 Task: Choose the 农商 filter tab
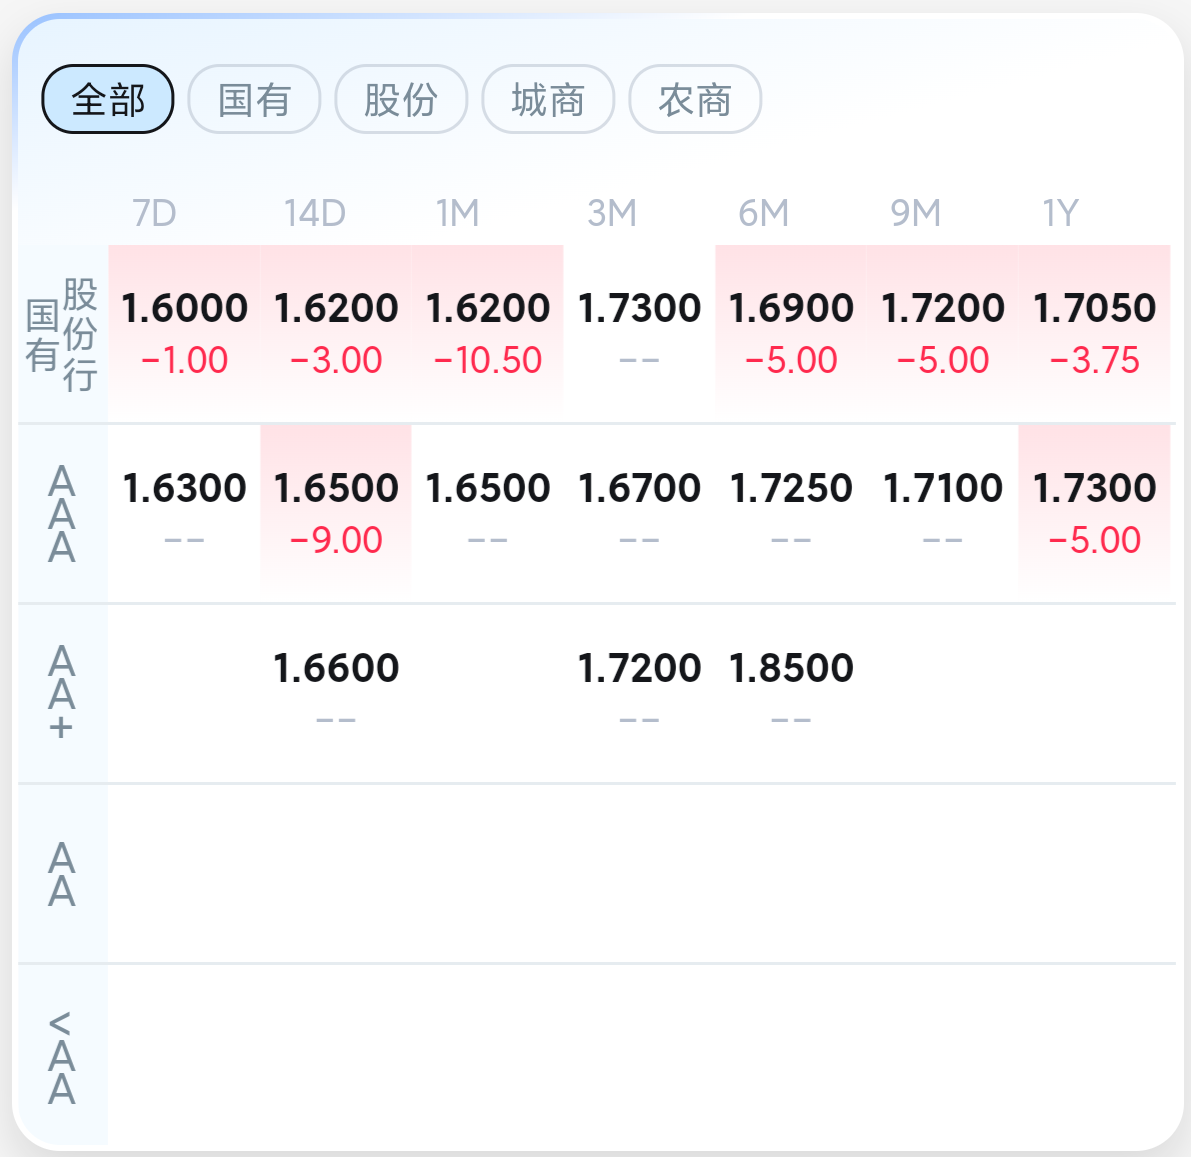coord(695,100)
